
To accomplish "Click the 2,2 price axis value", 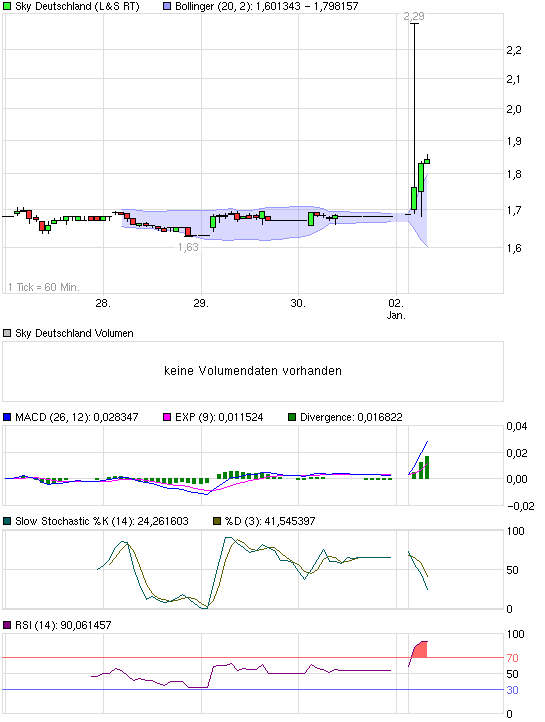I will (x=514, y=50).
